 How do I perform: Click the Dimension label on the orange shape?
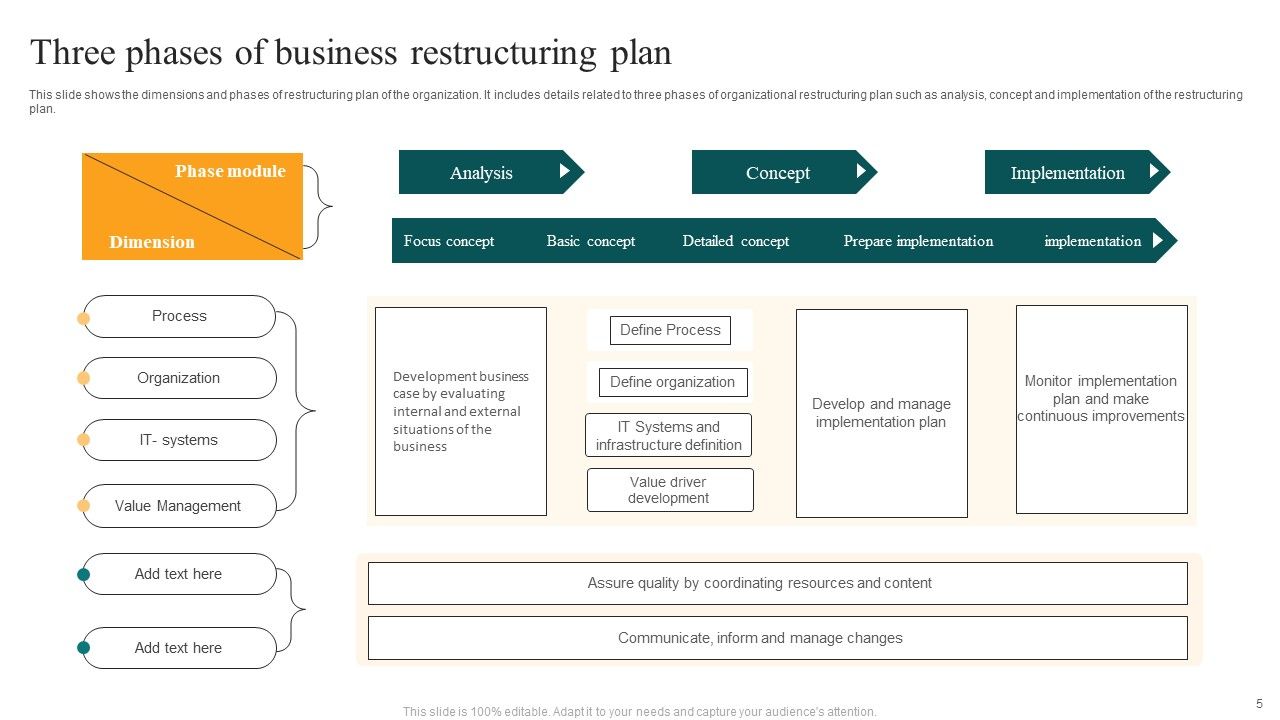coord(151,242)
